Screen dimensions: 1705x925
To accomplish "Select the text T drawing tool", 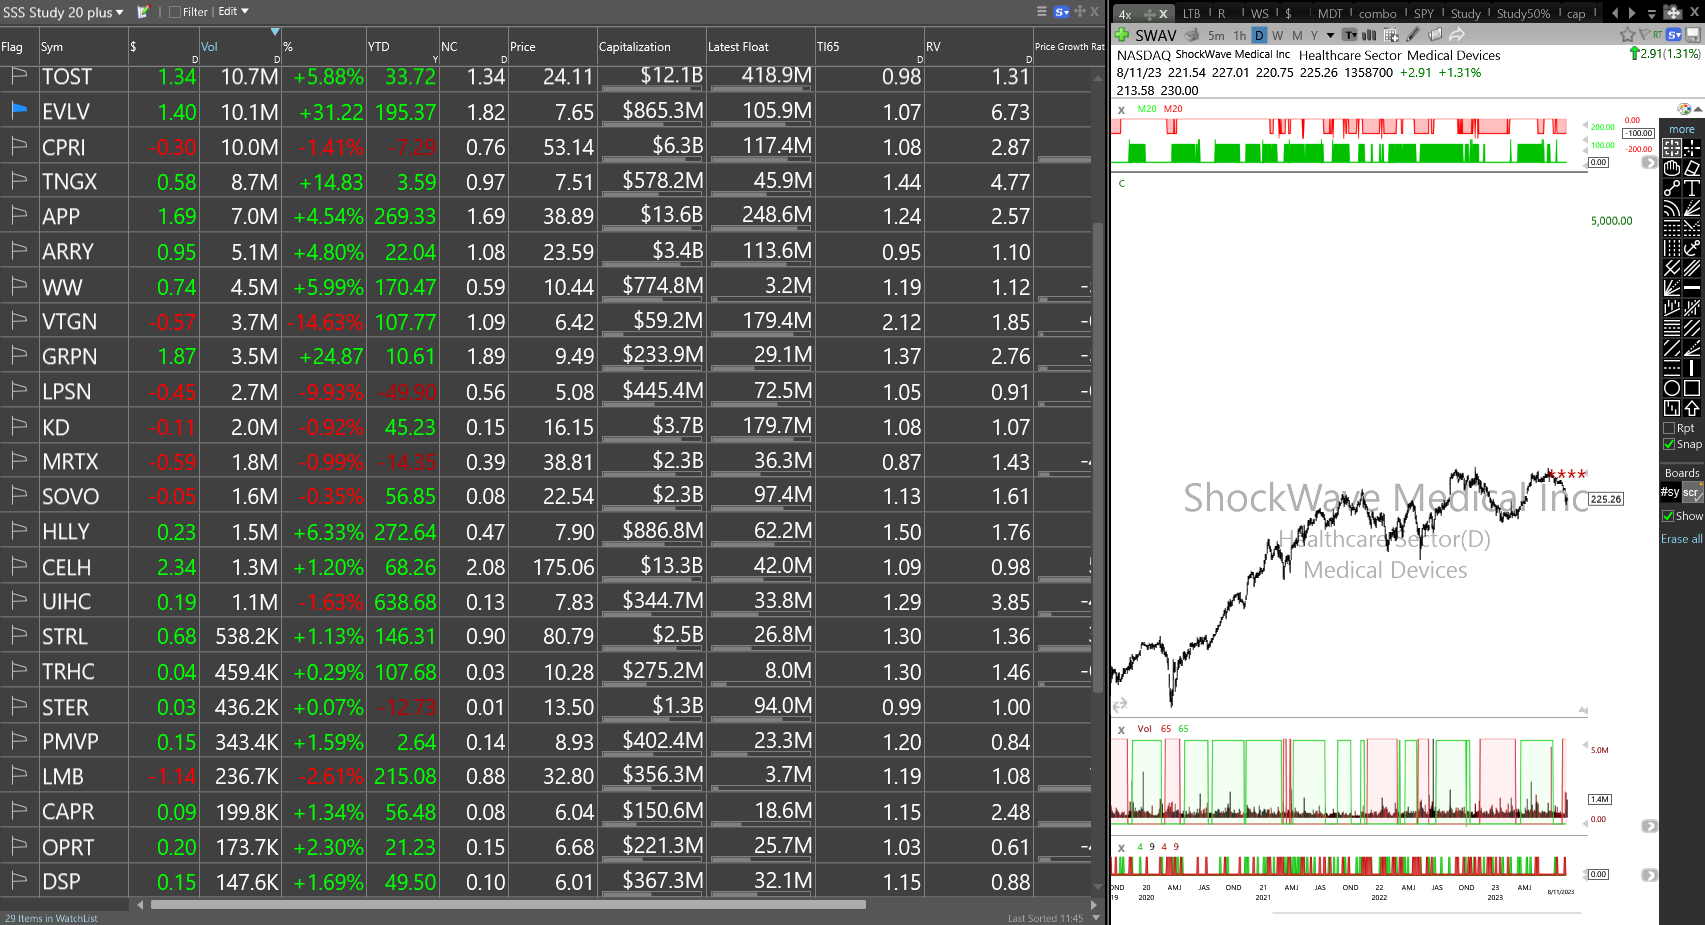I will point(1692,188).
